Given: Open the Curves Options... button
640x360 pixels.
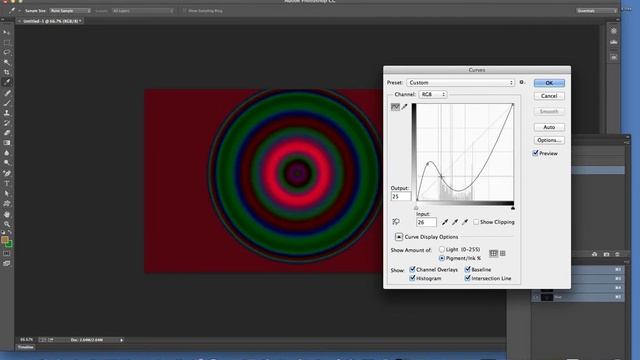Looking at the screenshot, I should [549, 140].
